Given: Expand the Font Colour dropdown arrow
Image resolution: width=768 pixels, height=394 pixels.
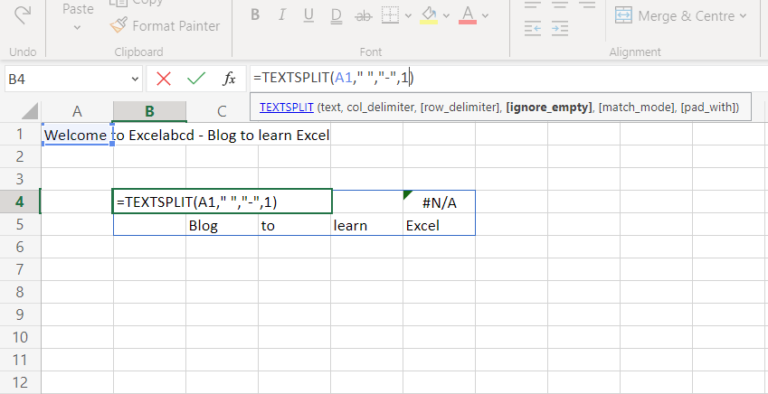Looking at the screenshot, I should click(485, 16).
